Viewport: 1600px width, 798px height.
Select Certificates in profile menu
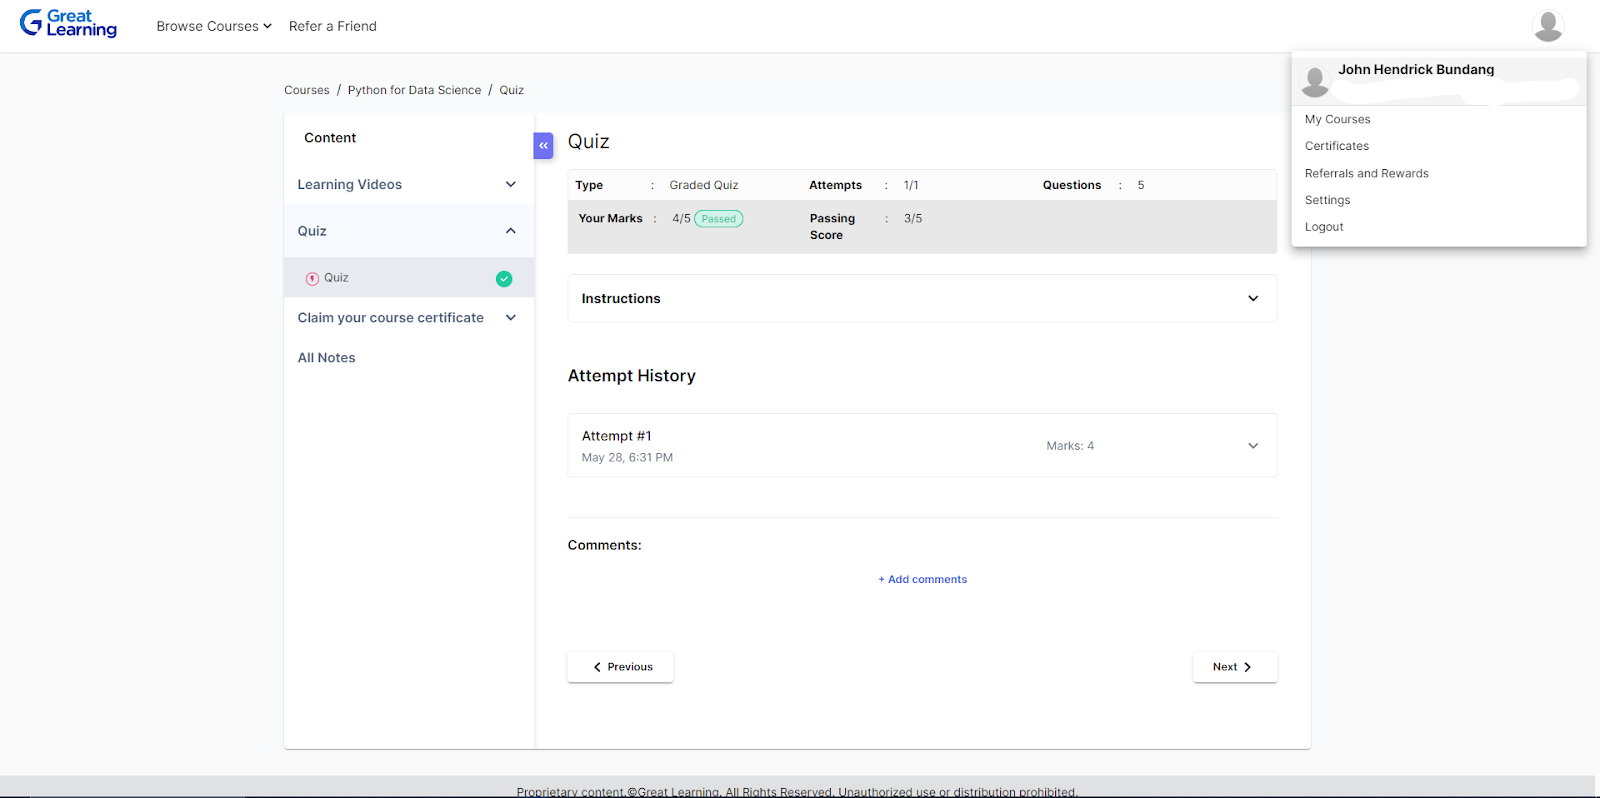click(x=1337, y=146)
